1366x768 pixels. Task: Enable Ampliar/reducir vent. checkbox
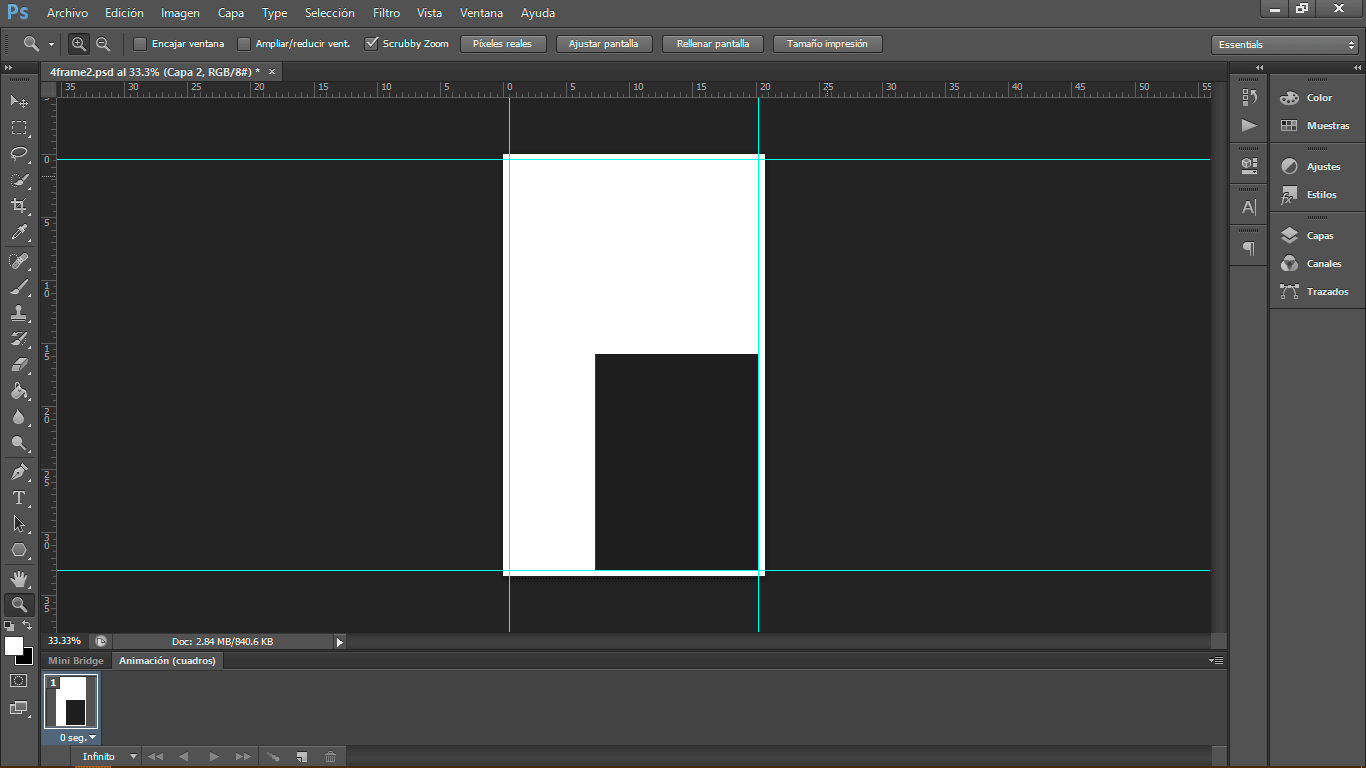(x=244, y=44)
